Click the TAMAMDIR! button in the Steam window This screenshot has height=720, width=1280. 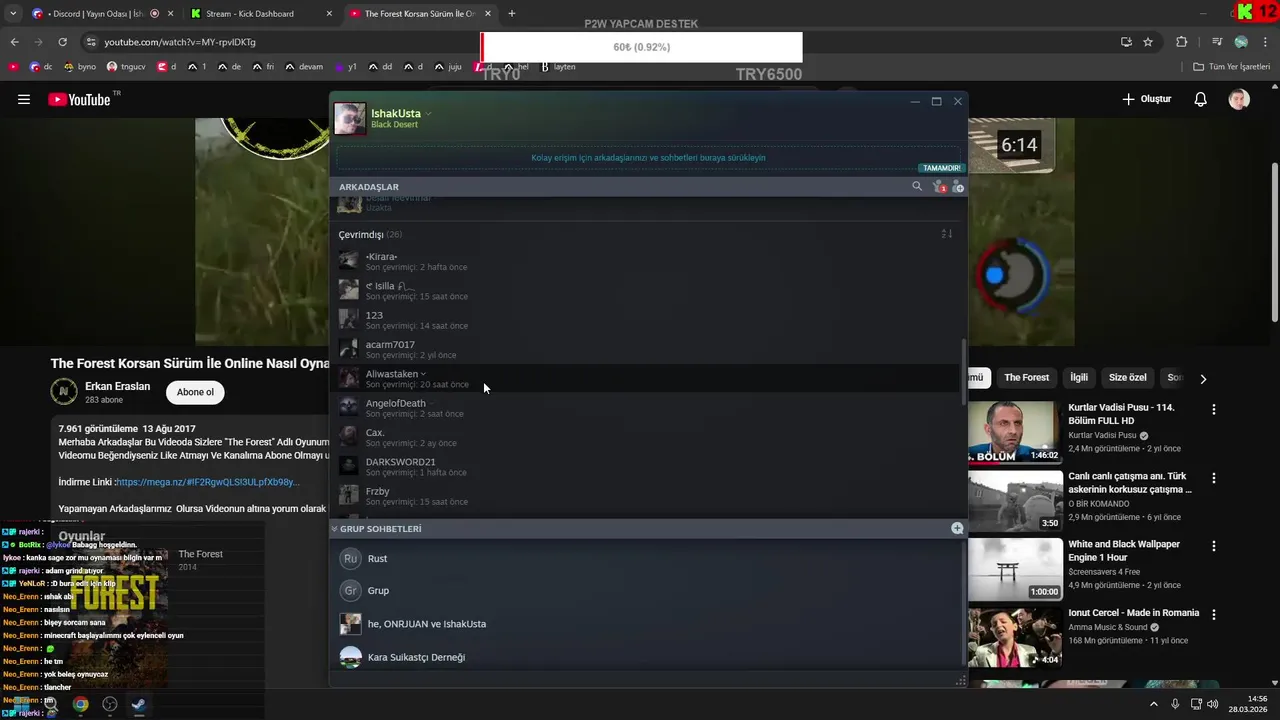pyautogui.click(x=941, y=168)
